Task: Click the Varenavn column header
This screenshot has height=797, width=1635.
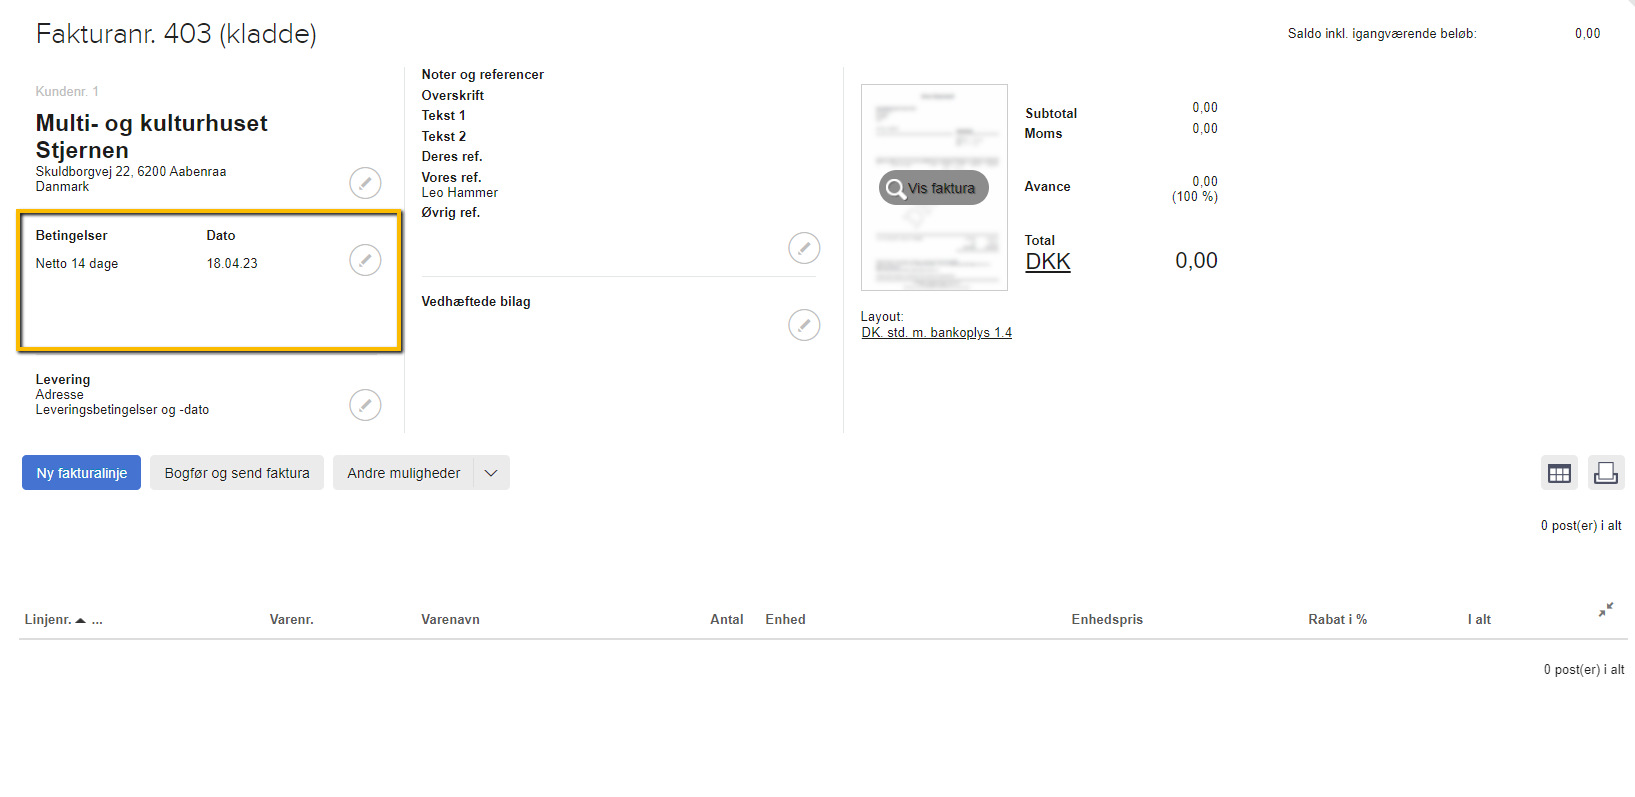Action: click(450, 620)
